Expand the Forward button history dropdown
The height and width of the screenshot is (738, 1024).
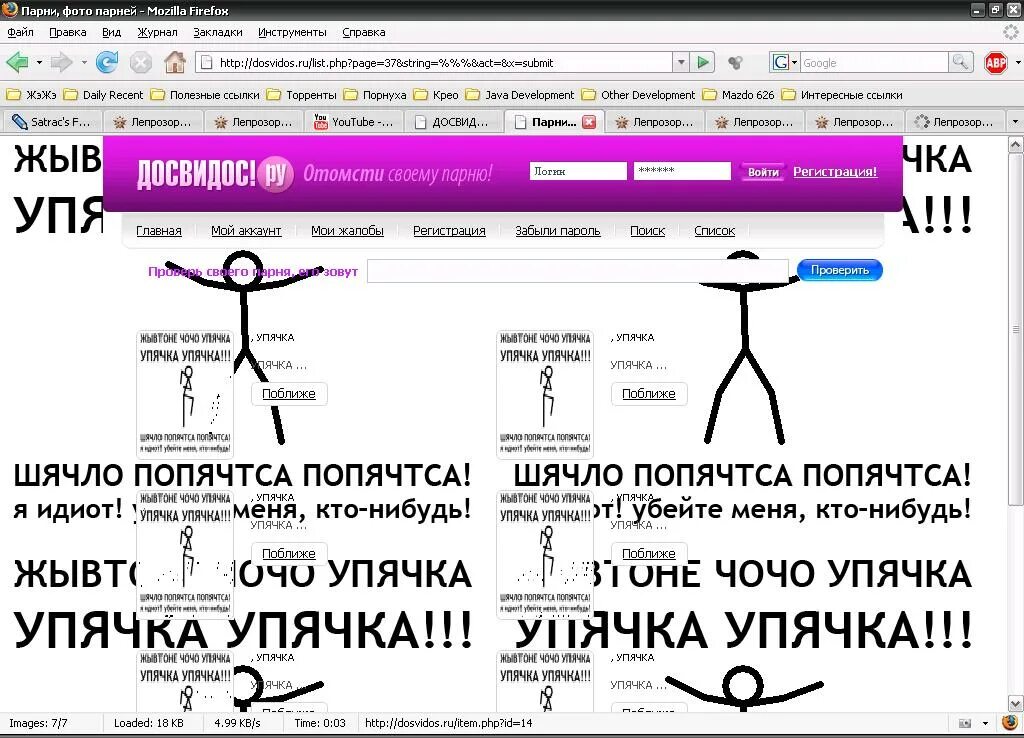[x=84, y=63]
